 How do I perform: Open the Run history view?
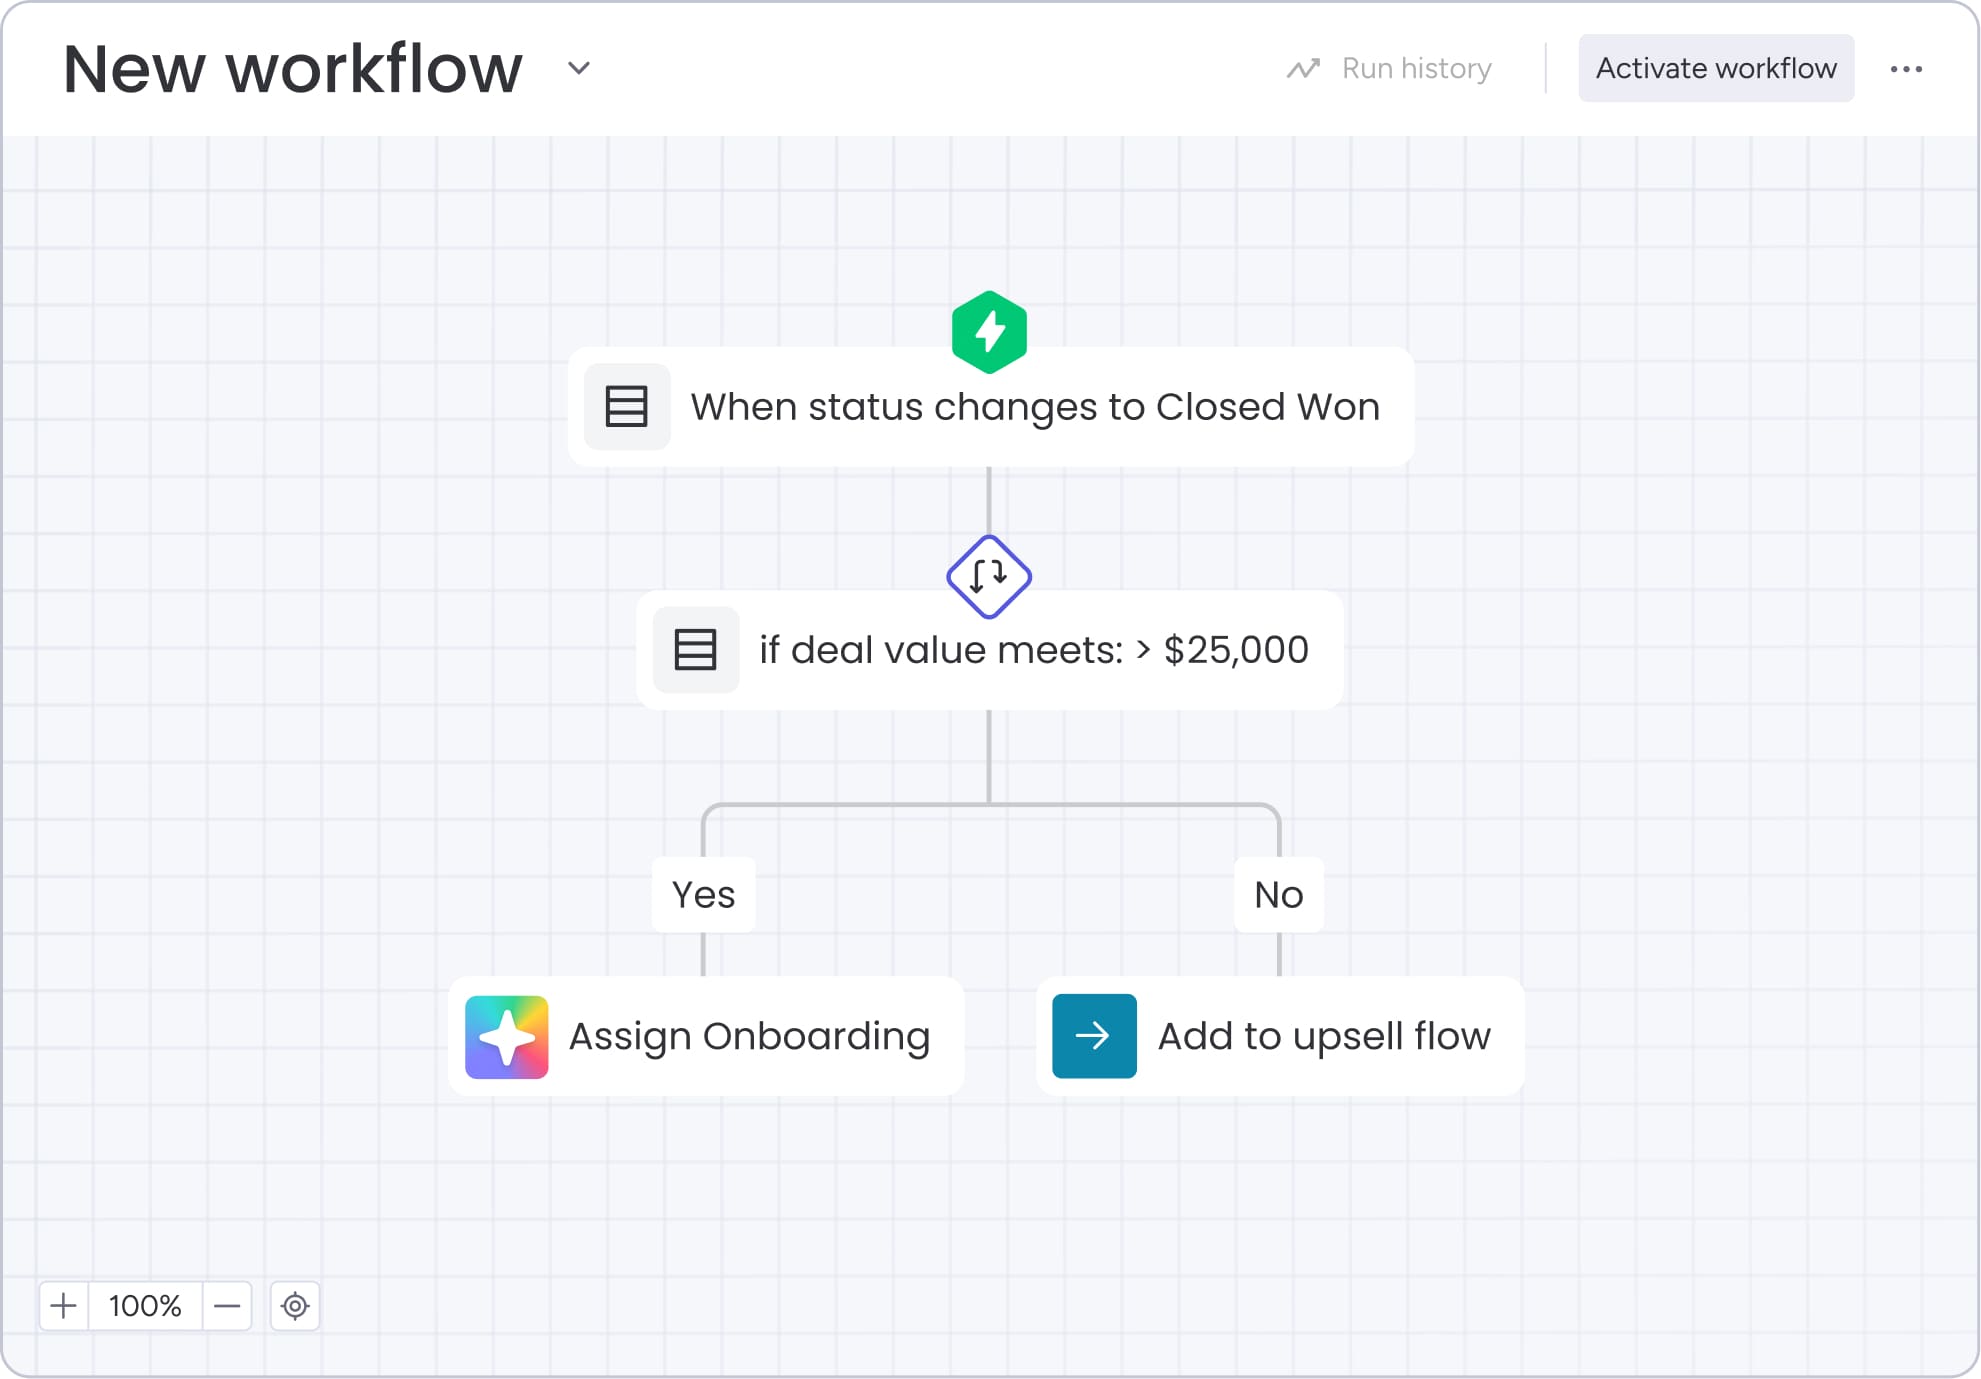coord(1416,68)
